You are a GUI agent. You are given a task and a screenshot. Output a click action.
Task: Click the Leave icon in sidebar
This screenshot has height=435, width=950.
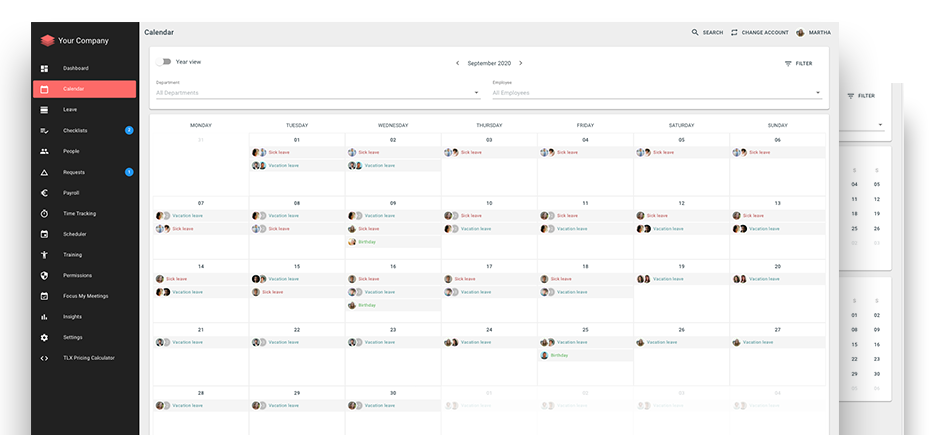44,110
